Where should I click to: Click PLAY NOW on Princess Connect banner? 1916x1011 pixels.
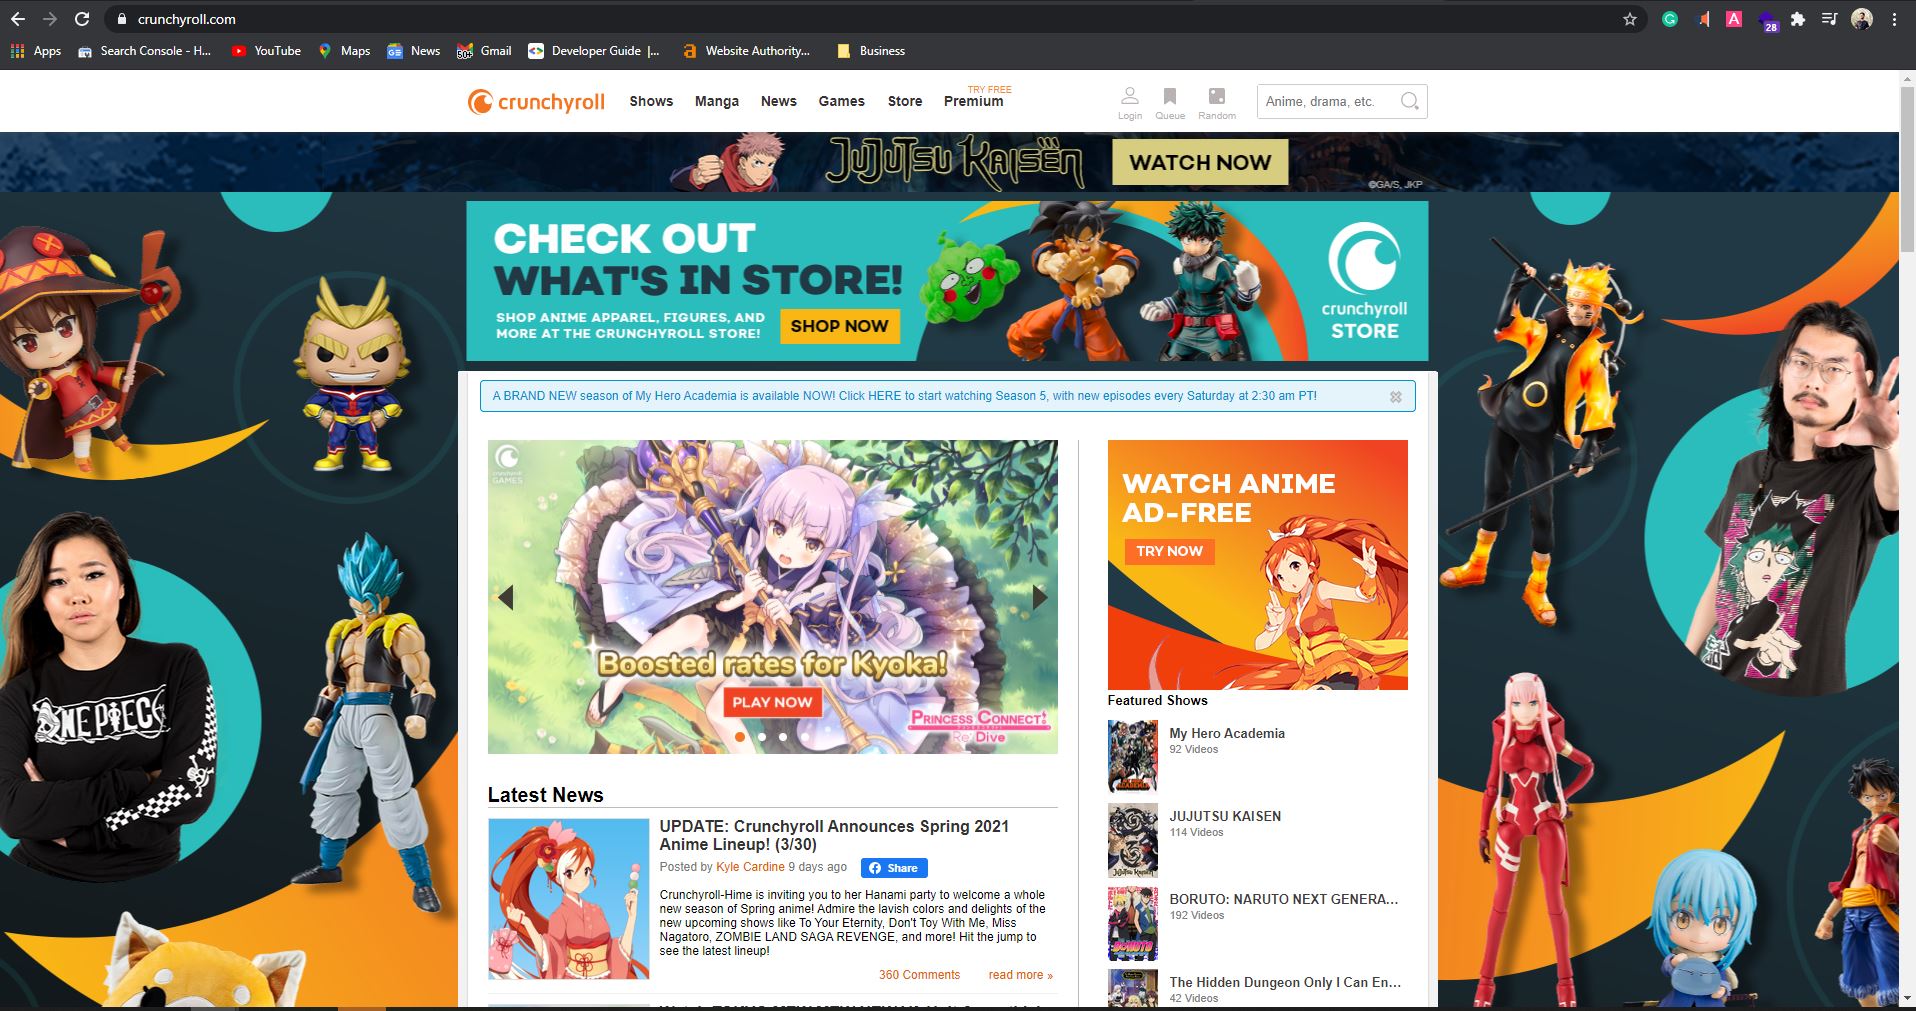[772, 702]
